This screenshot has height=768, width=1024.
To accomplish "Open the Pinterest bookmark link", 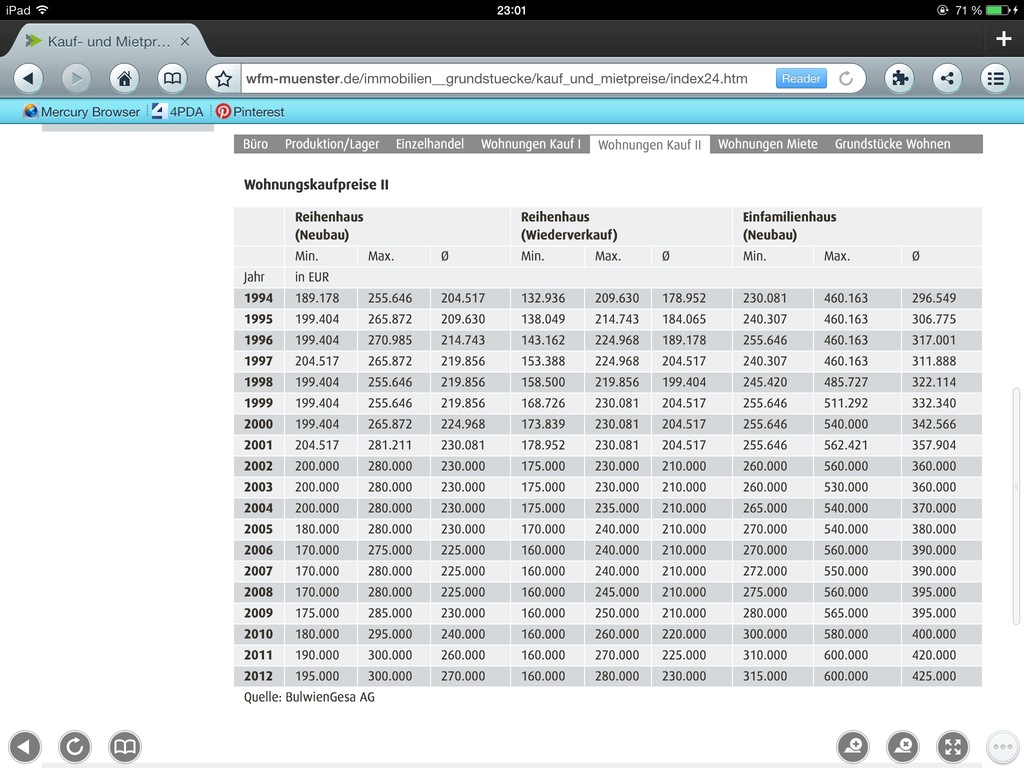I will click(x=250, y=112).
